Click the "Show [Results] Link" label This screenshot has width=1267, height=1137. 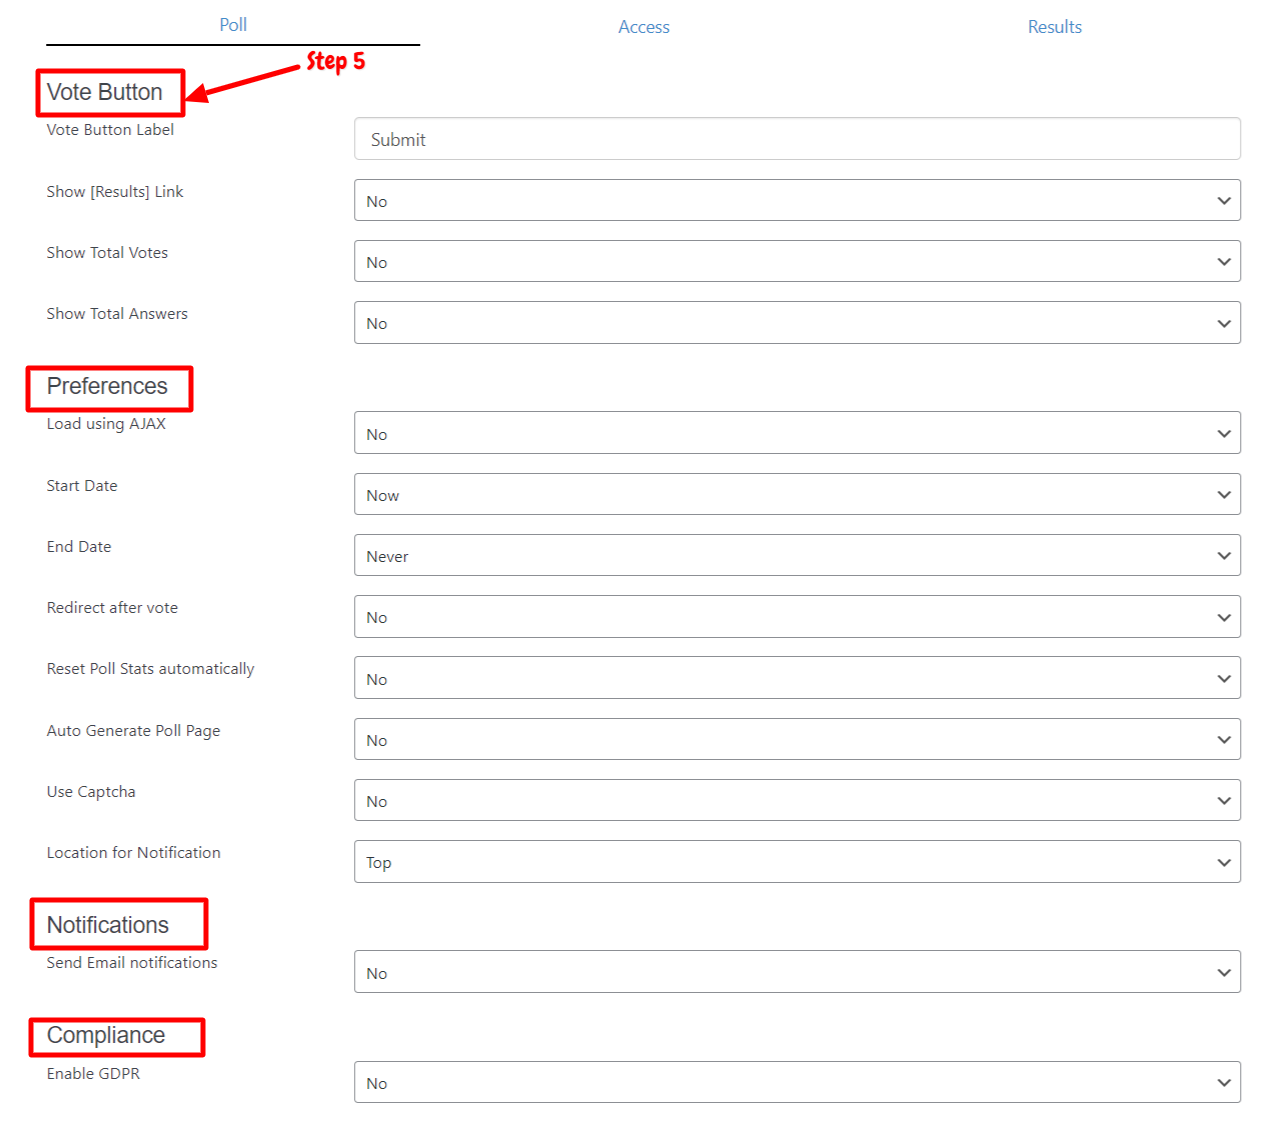pos(115,192)
